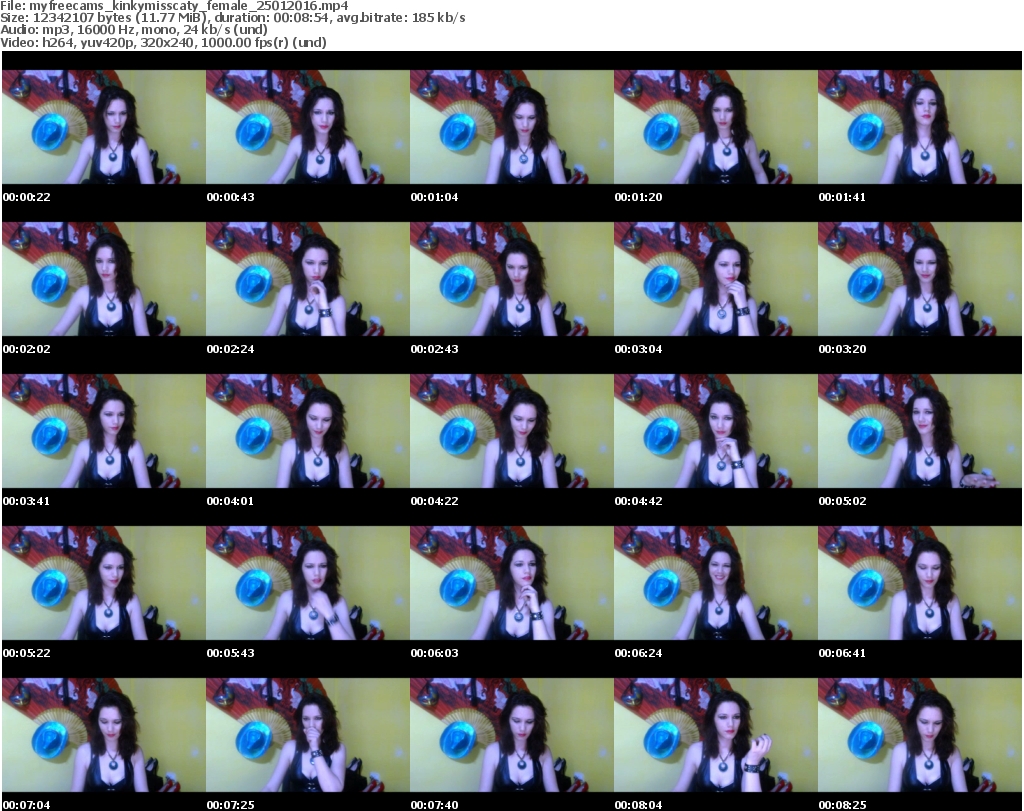Click the 00:04:22 timestamp label
Image resolution: width=1024 pixels, height=811 pixels.
pyautogui.click(x=434, y=501)
